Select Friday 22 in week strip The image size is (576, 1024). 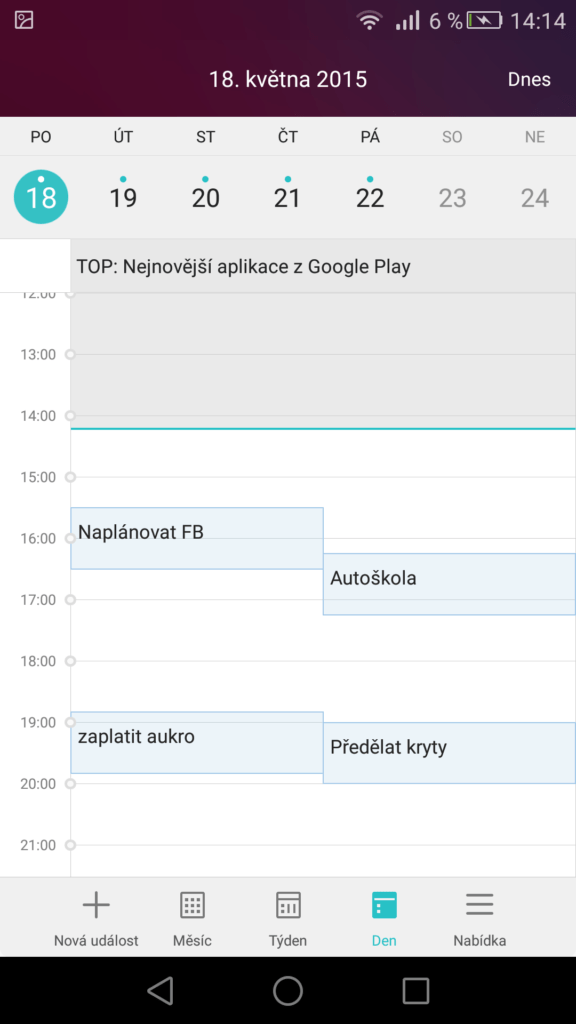click(370, 197)
